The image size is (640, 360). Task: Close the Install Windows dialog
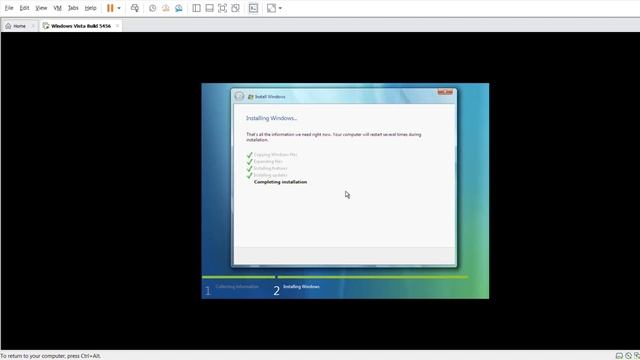(445, 92)
